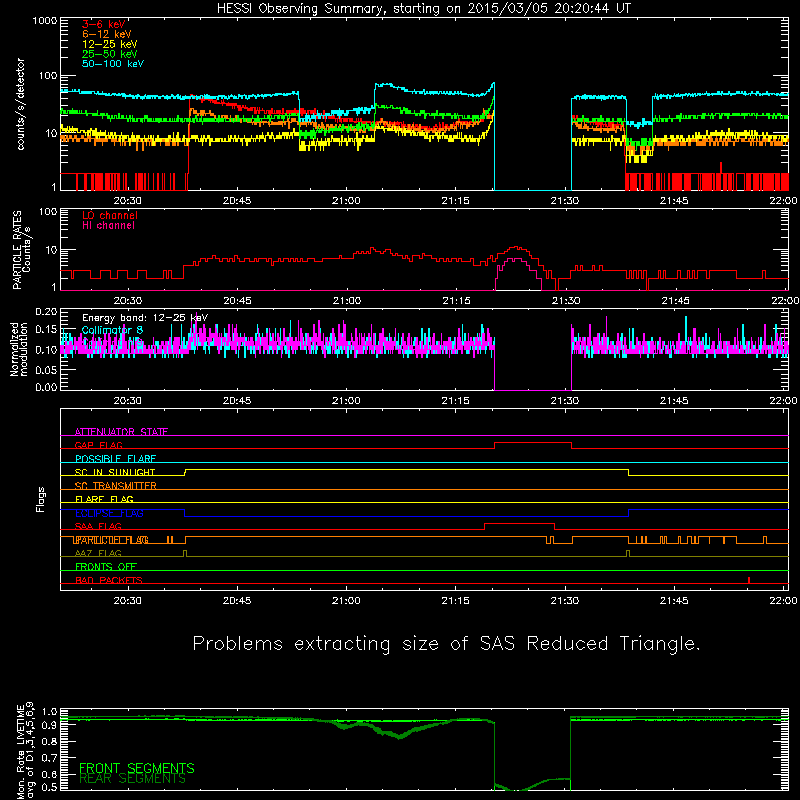Click the orange 'PARTICLE FLAG' label
800x800 pixels.
tap(112, 540)
